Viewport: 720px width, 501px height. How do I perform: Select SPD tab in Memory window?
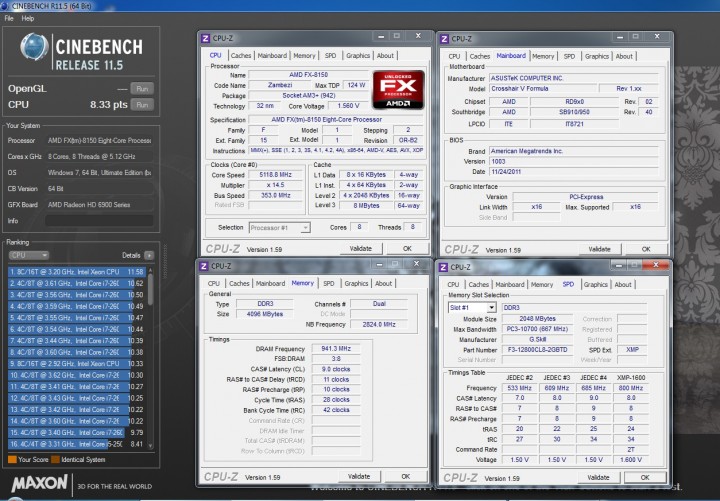click(x=328, y=284)
